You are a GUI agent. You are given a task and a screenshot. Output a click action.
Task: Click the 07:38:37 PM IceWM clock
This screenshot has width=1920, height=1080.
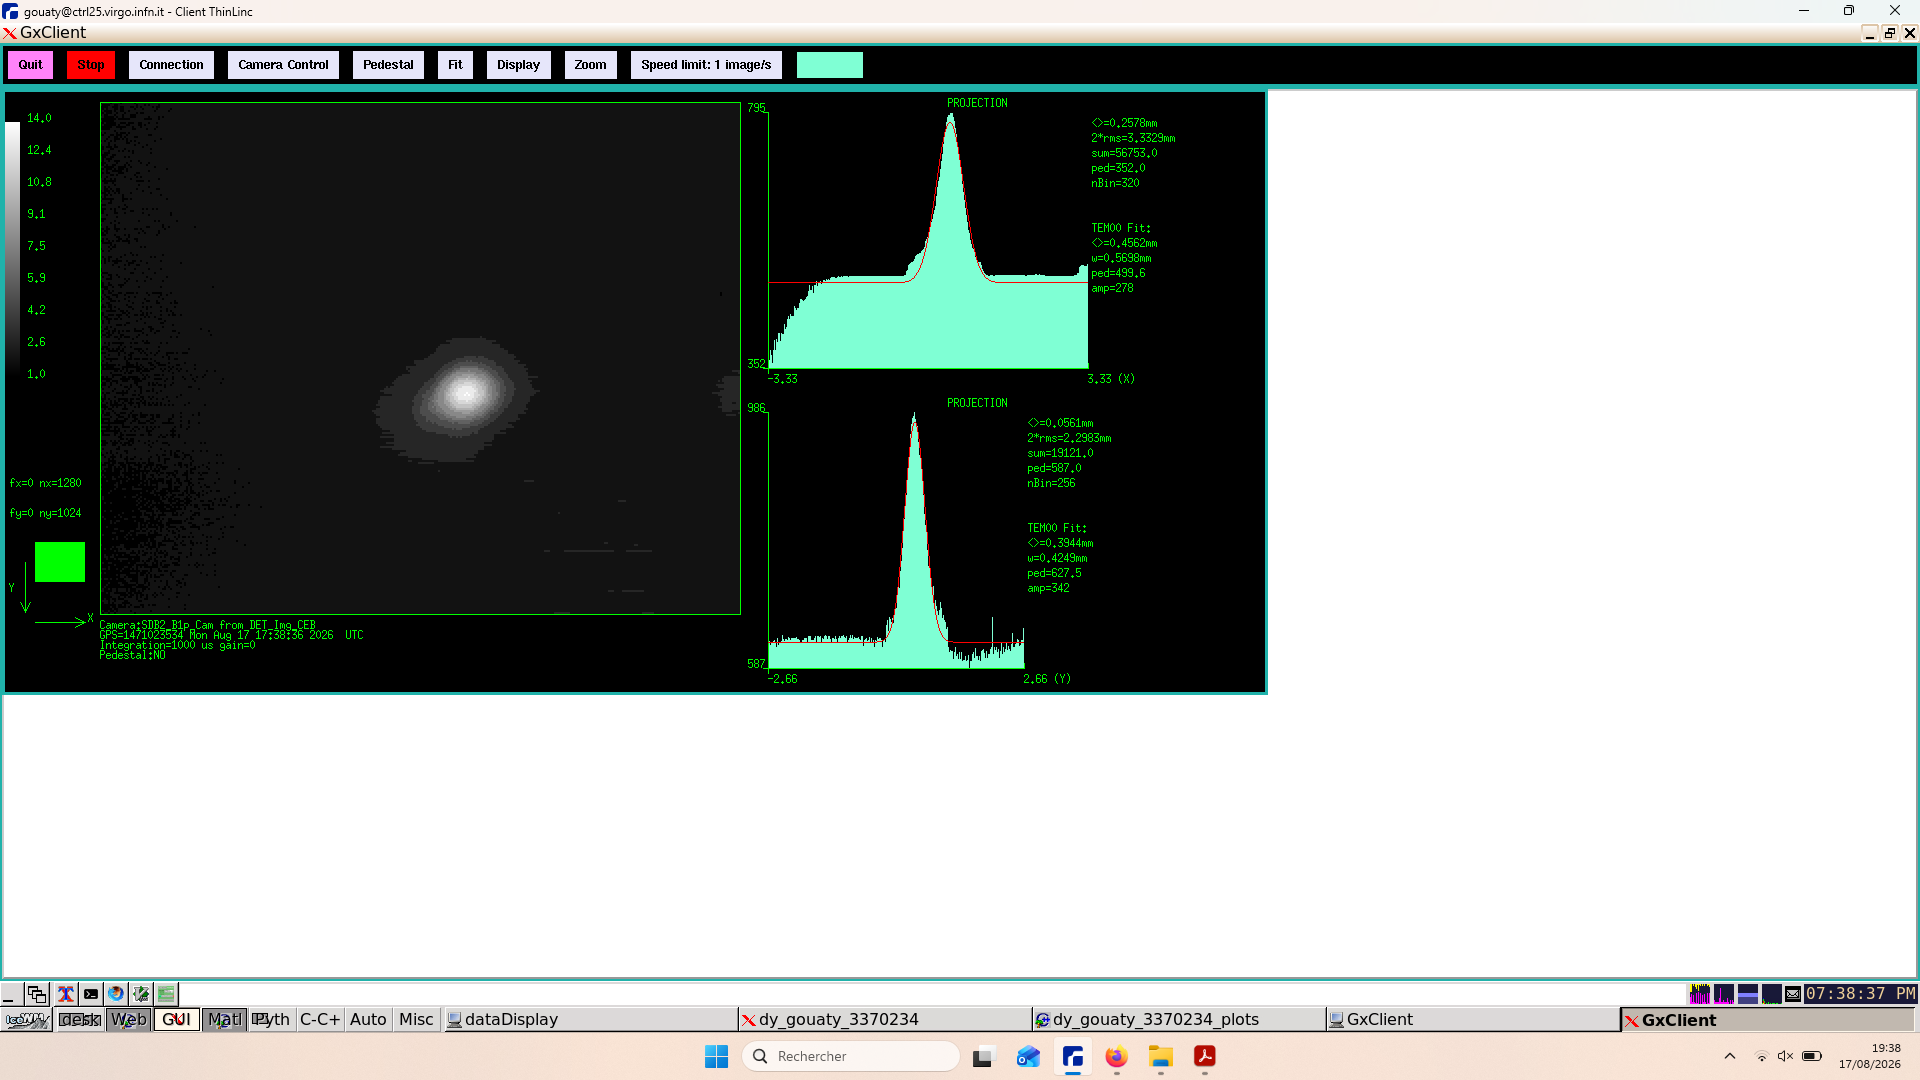[x=1860, y=994]
